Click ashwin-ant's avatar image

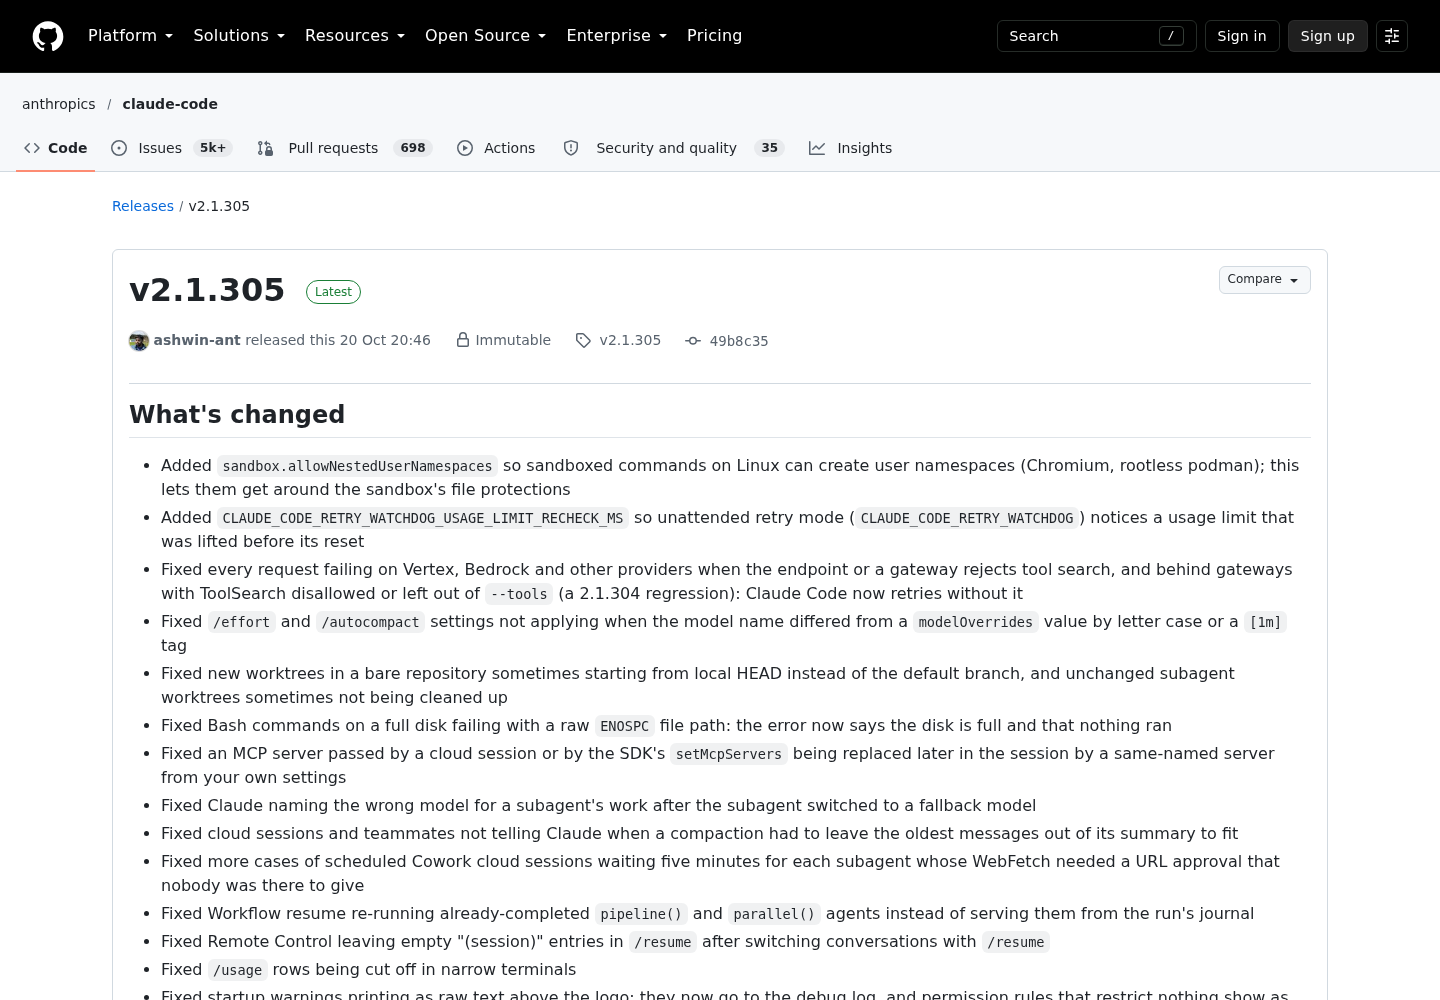point(139,341)
